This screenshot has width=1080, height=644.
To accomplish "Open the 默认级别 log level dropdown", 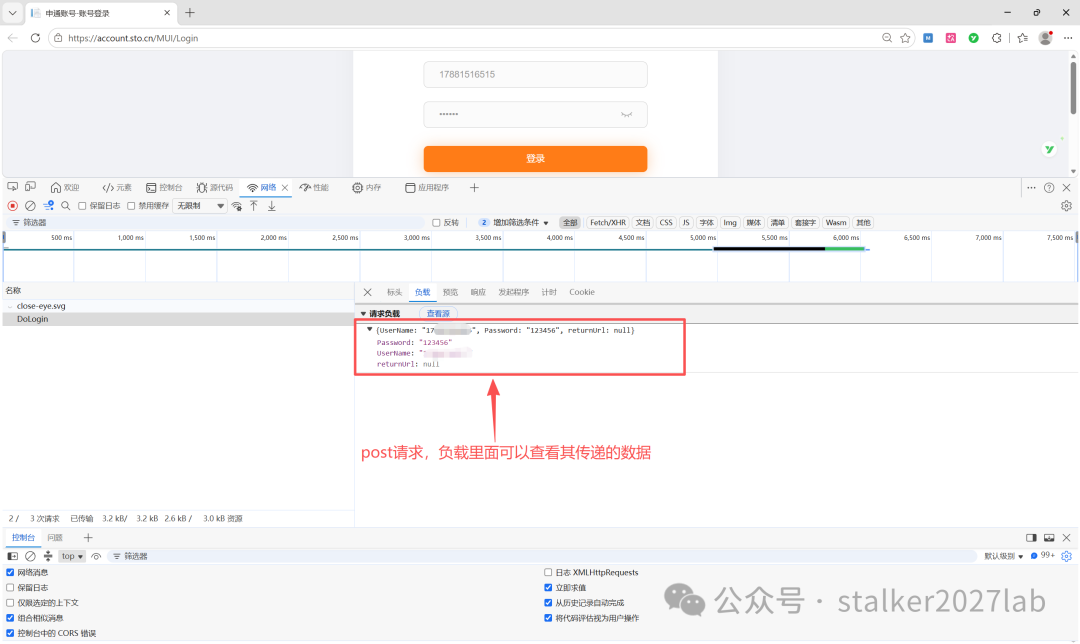I will tap(1004, 556).
